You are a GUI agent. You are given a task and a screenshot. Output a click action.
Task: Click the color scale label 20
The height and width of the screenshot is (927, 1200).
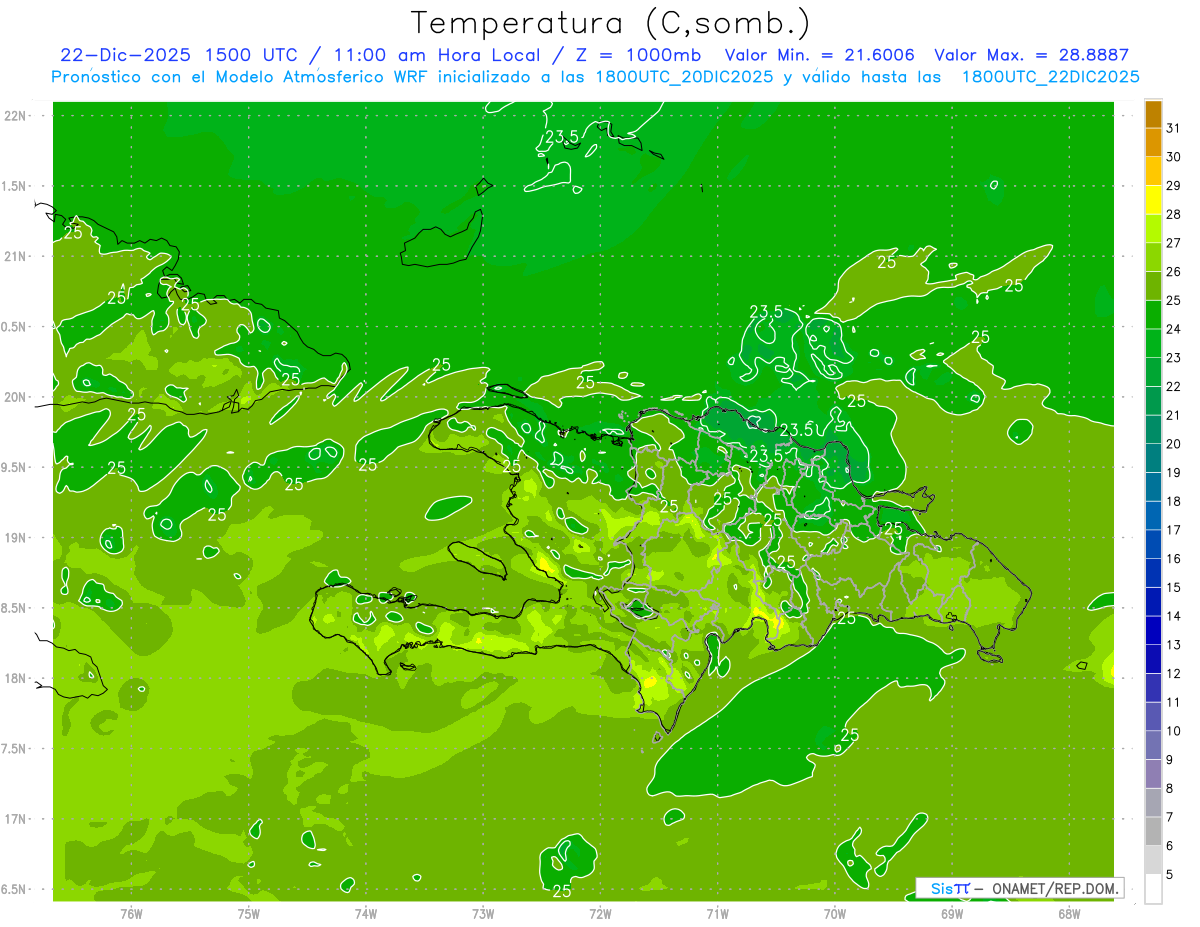1174,443
